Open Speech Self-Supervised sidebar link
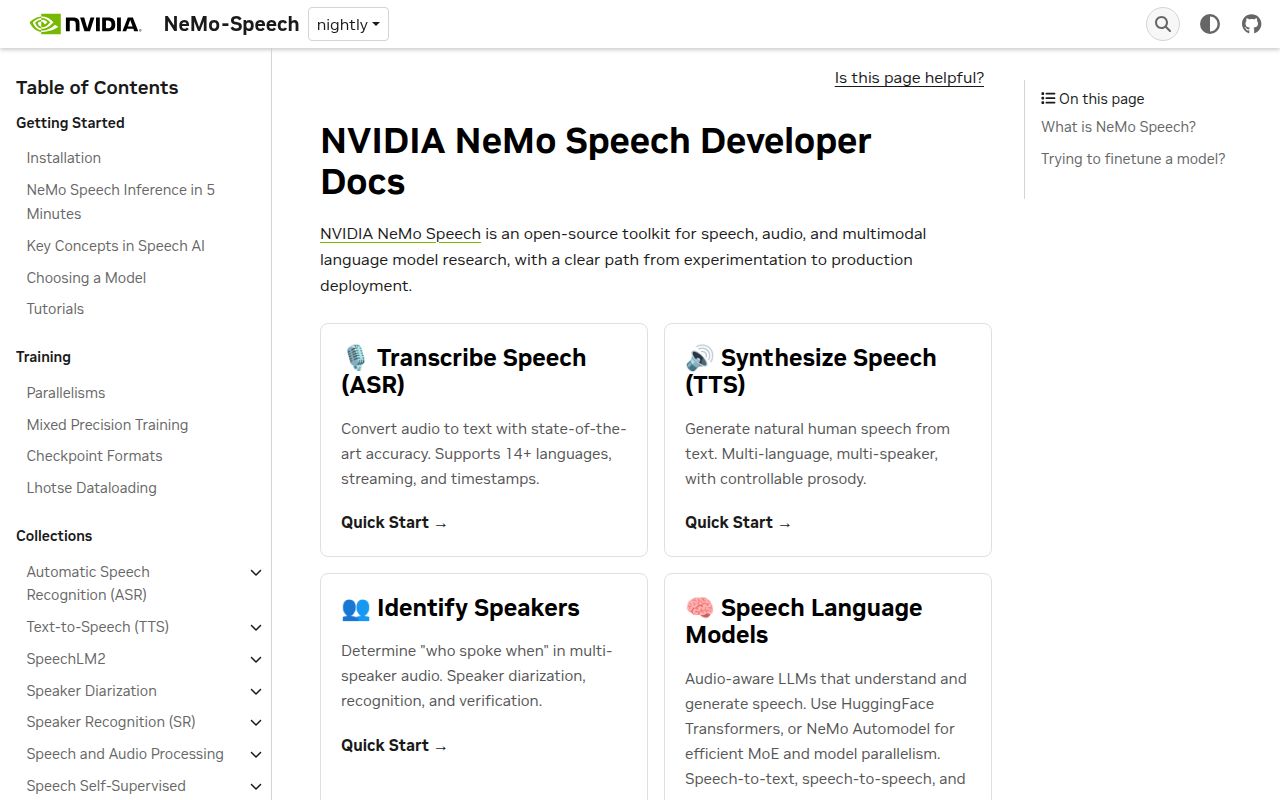Viewport: 1280px width, 800px height. (106, 786)
